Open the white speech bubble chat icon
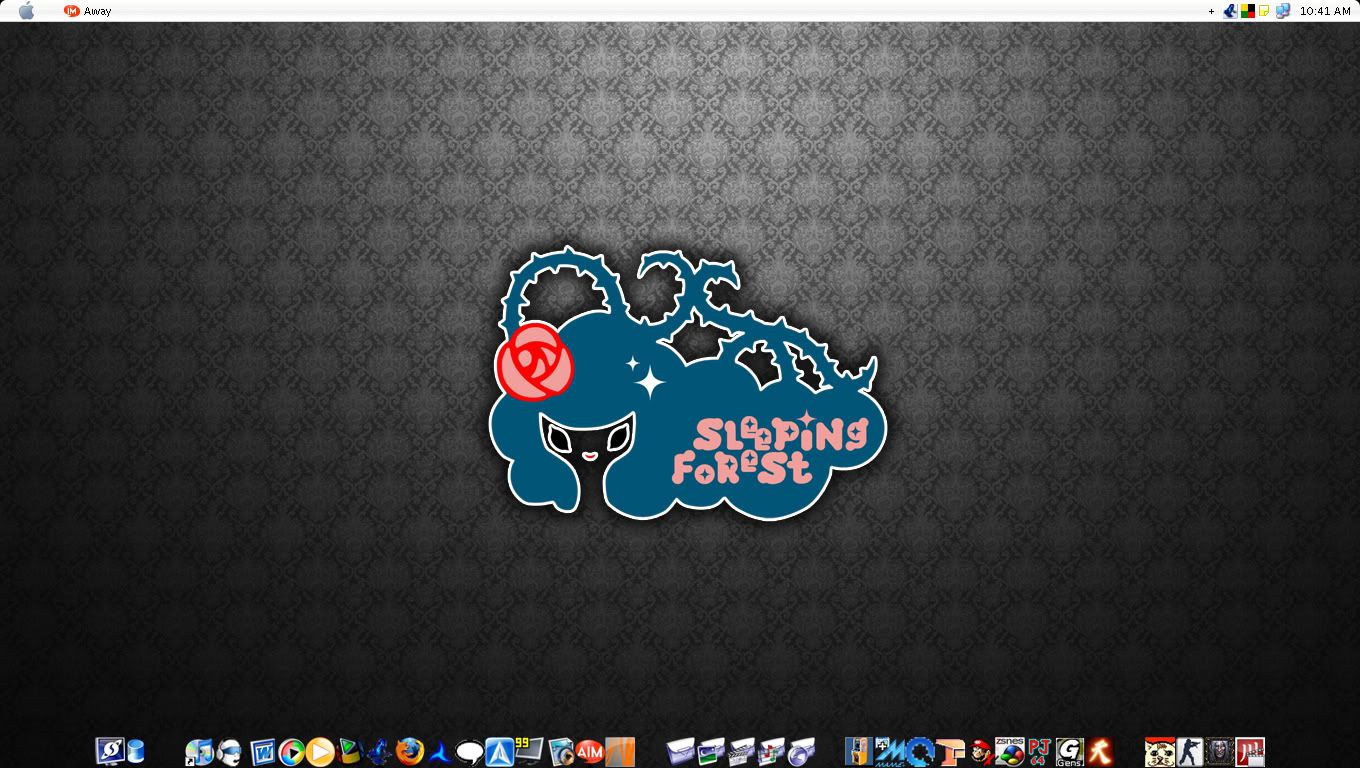The width and height of the screenshot is (1360, 768). pos(469,751)
